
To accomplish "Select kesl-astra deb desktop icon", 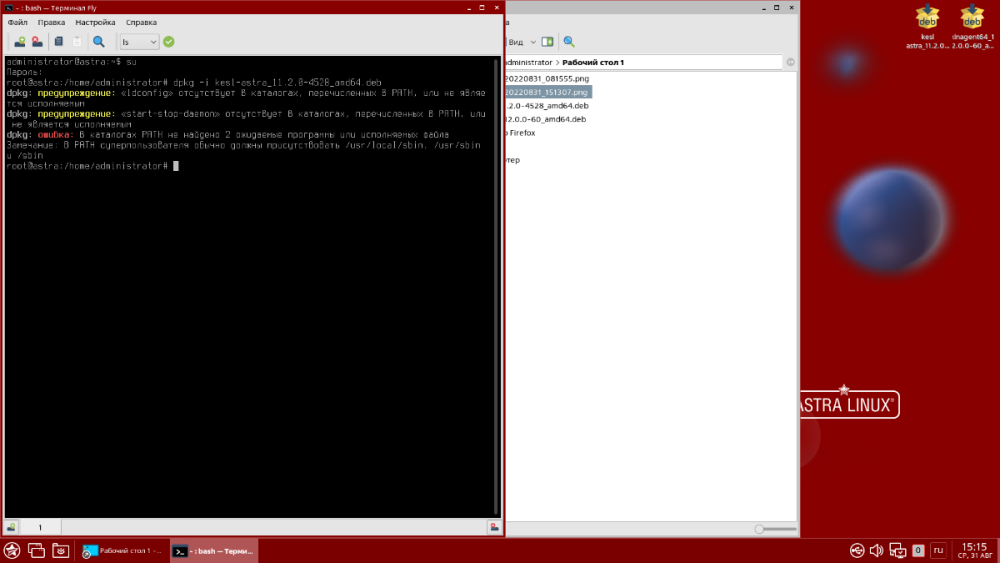I will [x=927, y=27].
